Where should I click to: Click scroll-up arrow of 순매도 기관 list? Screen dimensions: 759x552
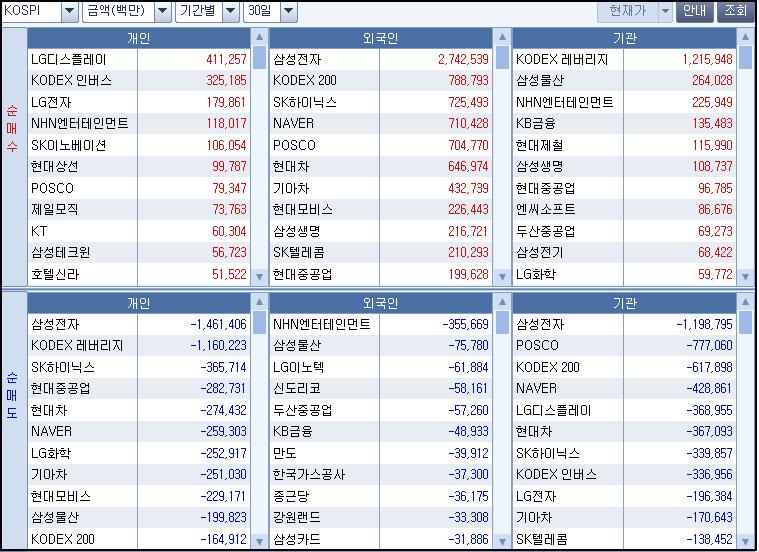click(745, 302)
